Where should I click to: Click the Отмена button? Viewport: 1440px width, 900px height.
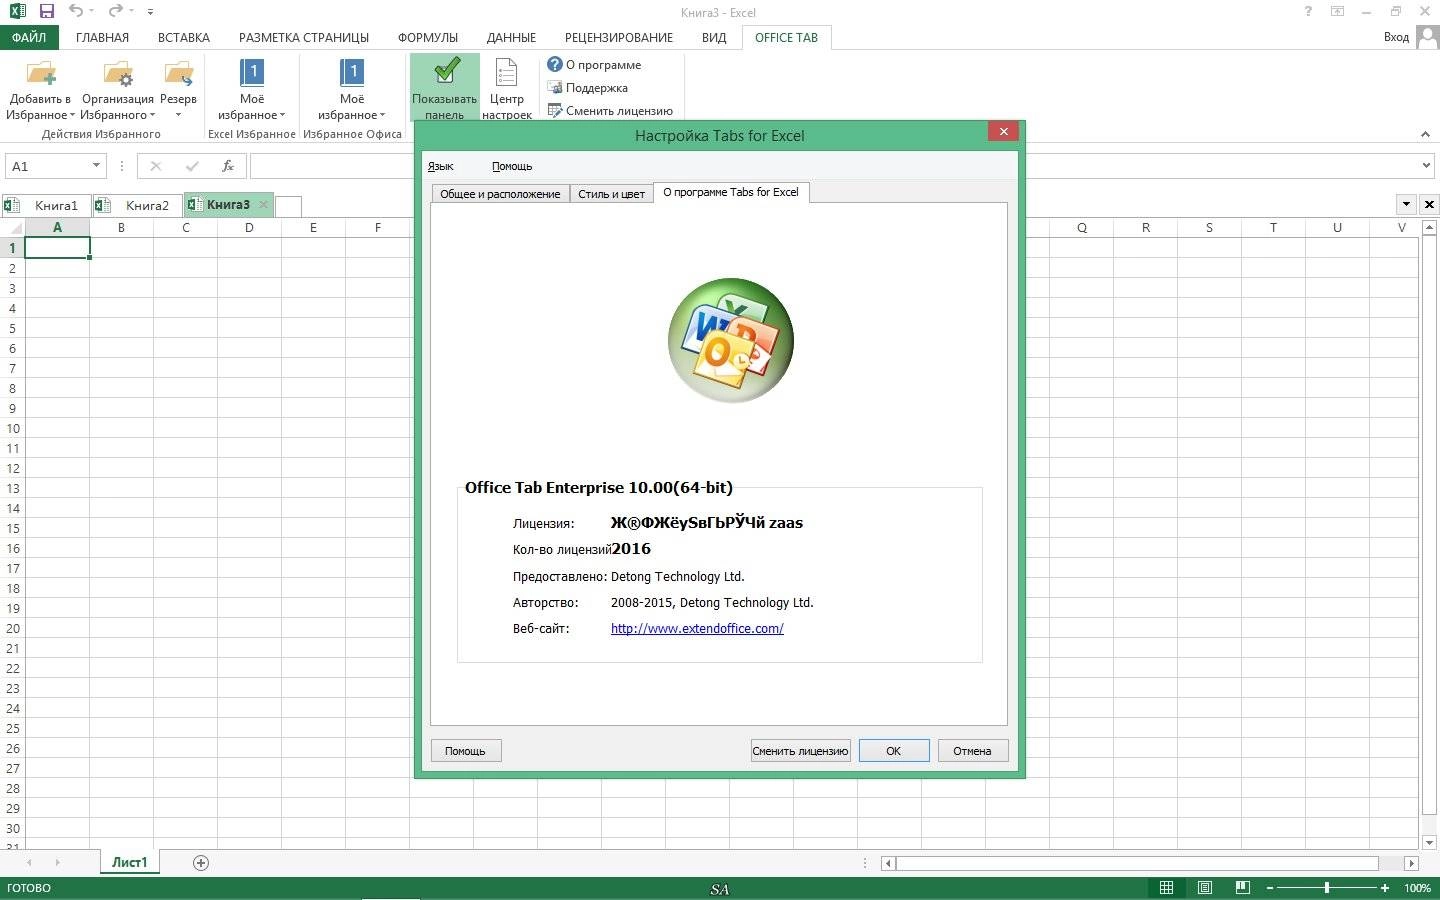click(x=972, y=751)
